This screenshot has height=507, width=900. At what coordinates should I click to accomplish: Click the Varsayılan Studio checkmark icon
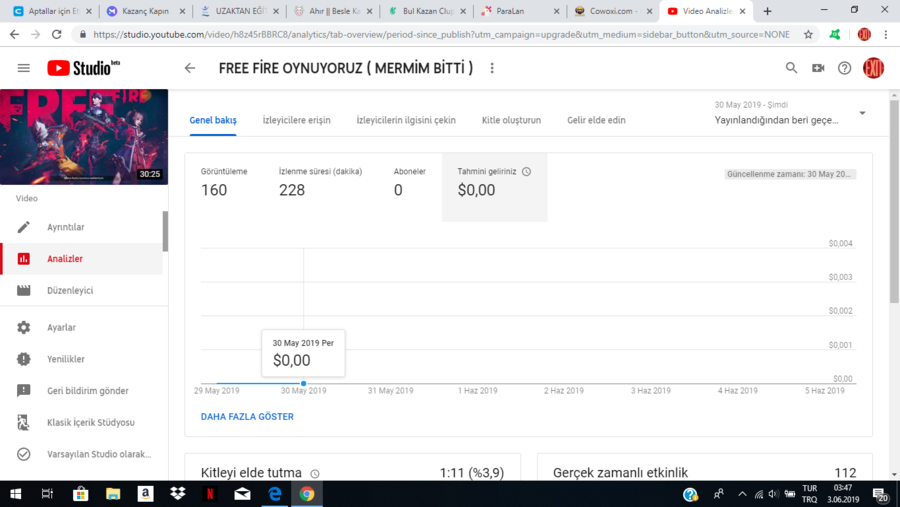pyautogui.click(x=24, y=454)
